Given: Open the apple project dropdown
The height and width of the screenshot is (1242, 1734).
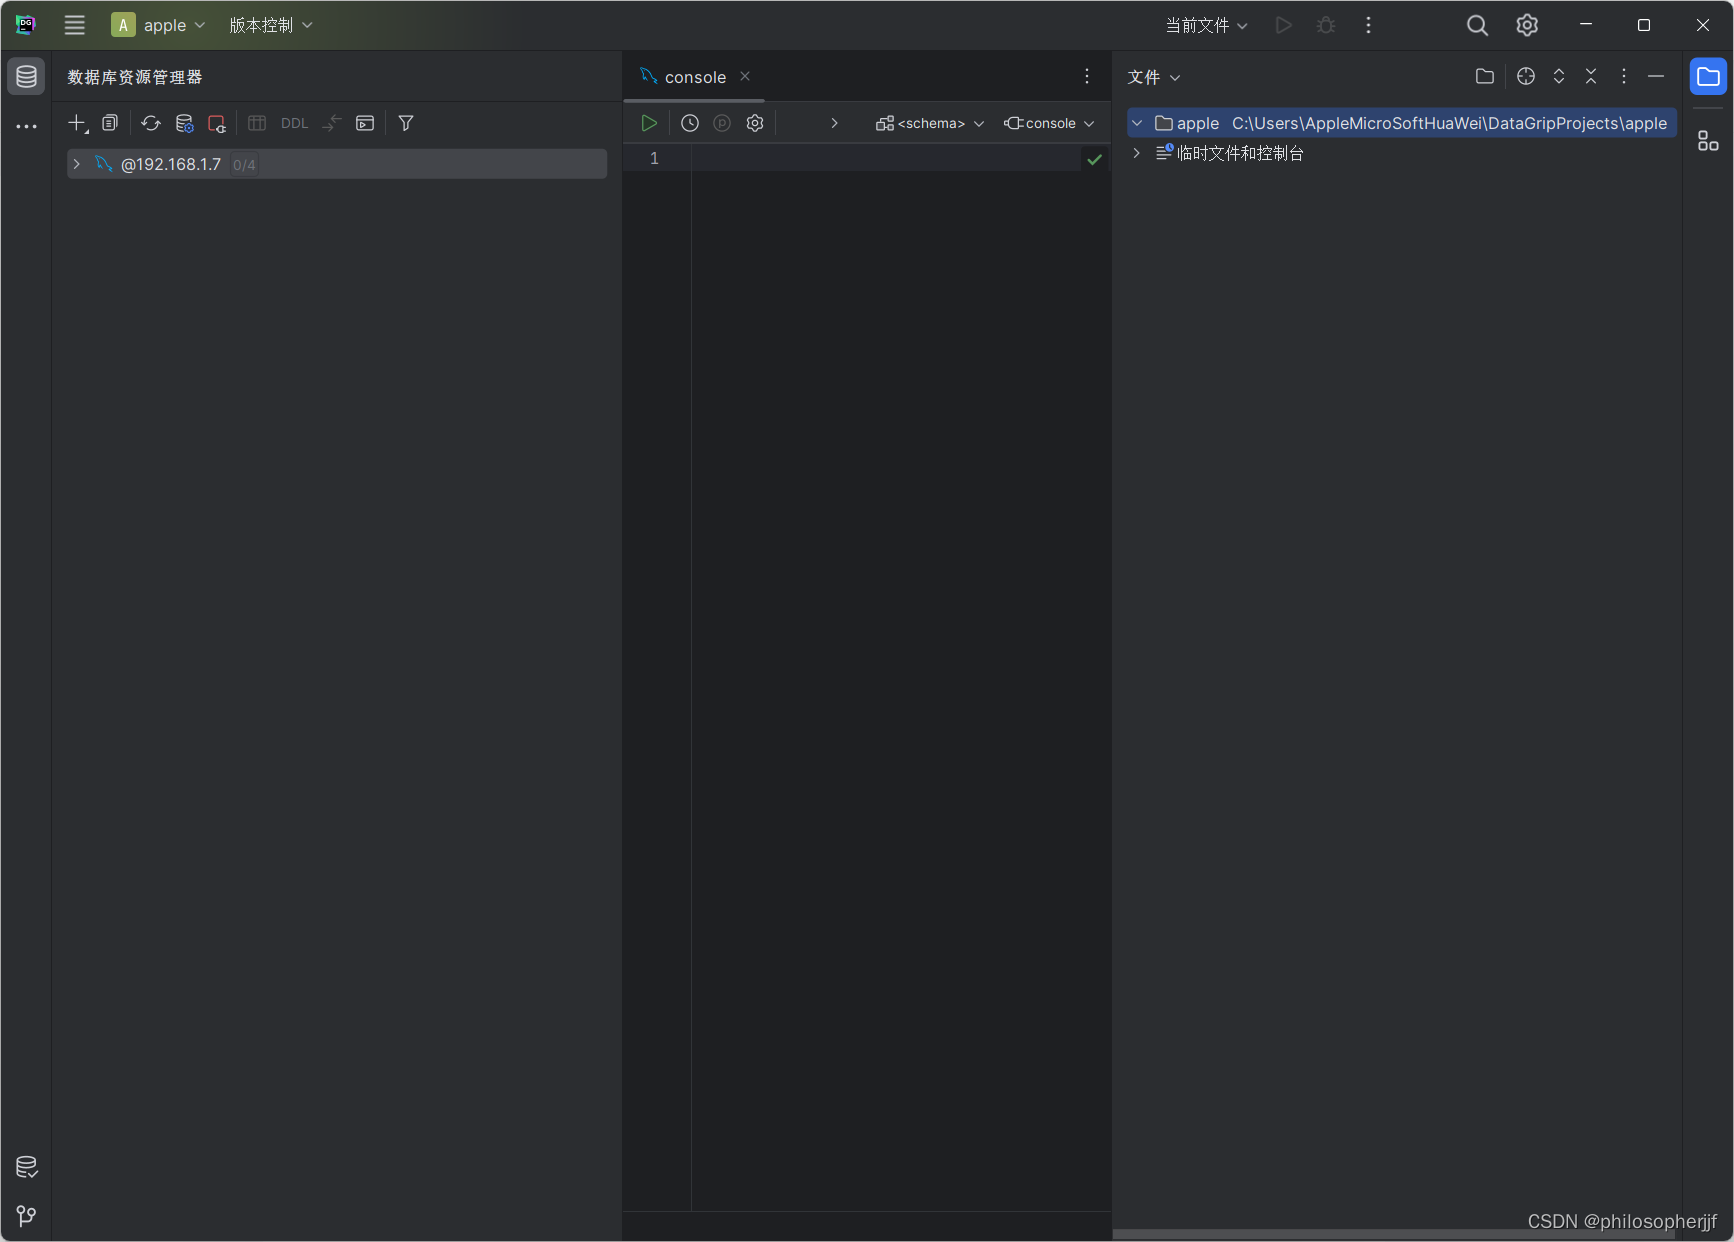Looking at the screenshot, I should click(158, 25).
